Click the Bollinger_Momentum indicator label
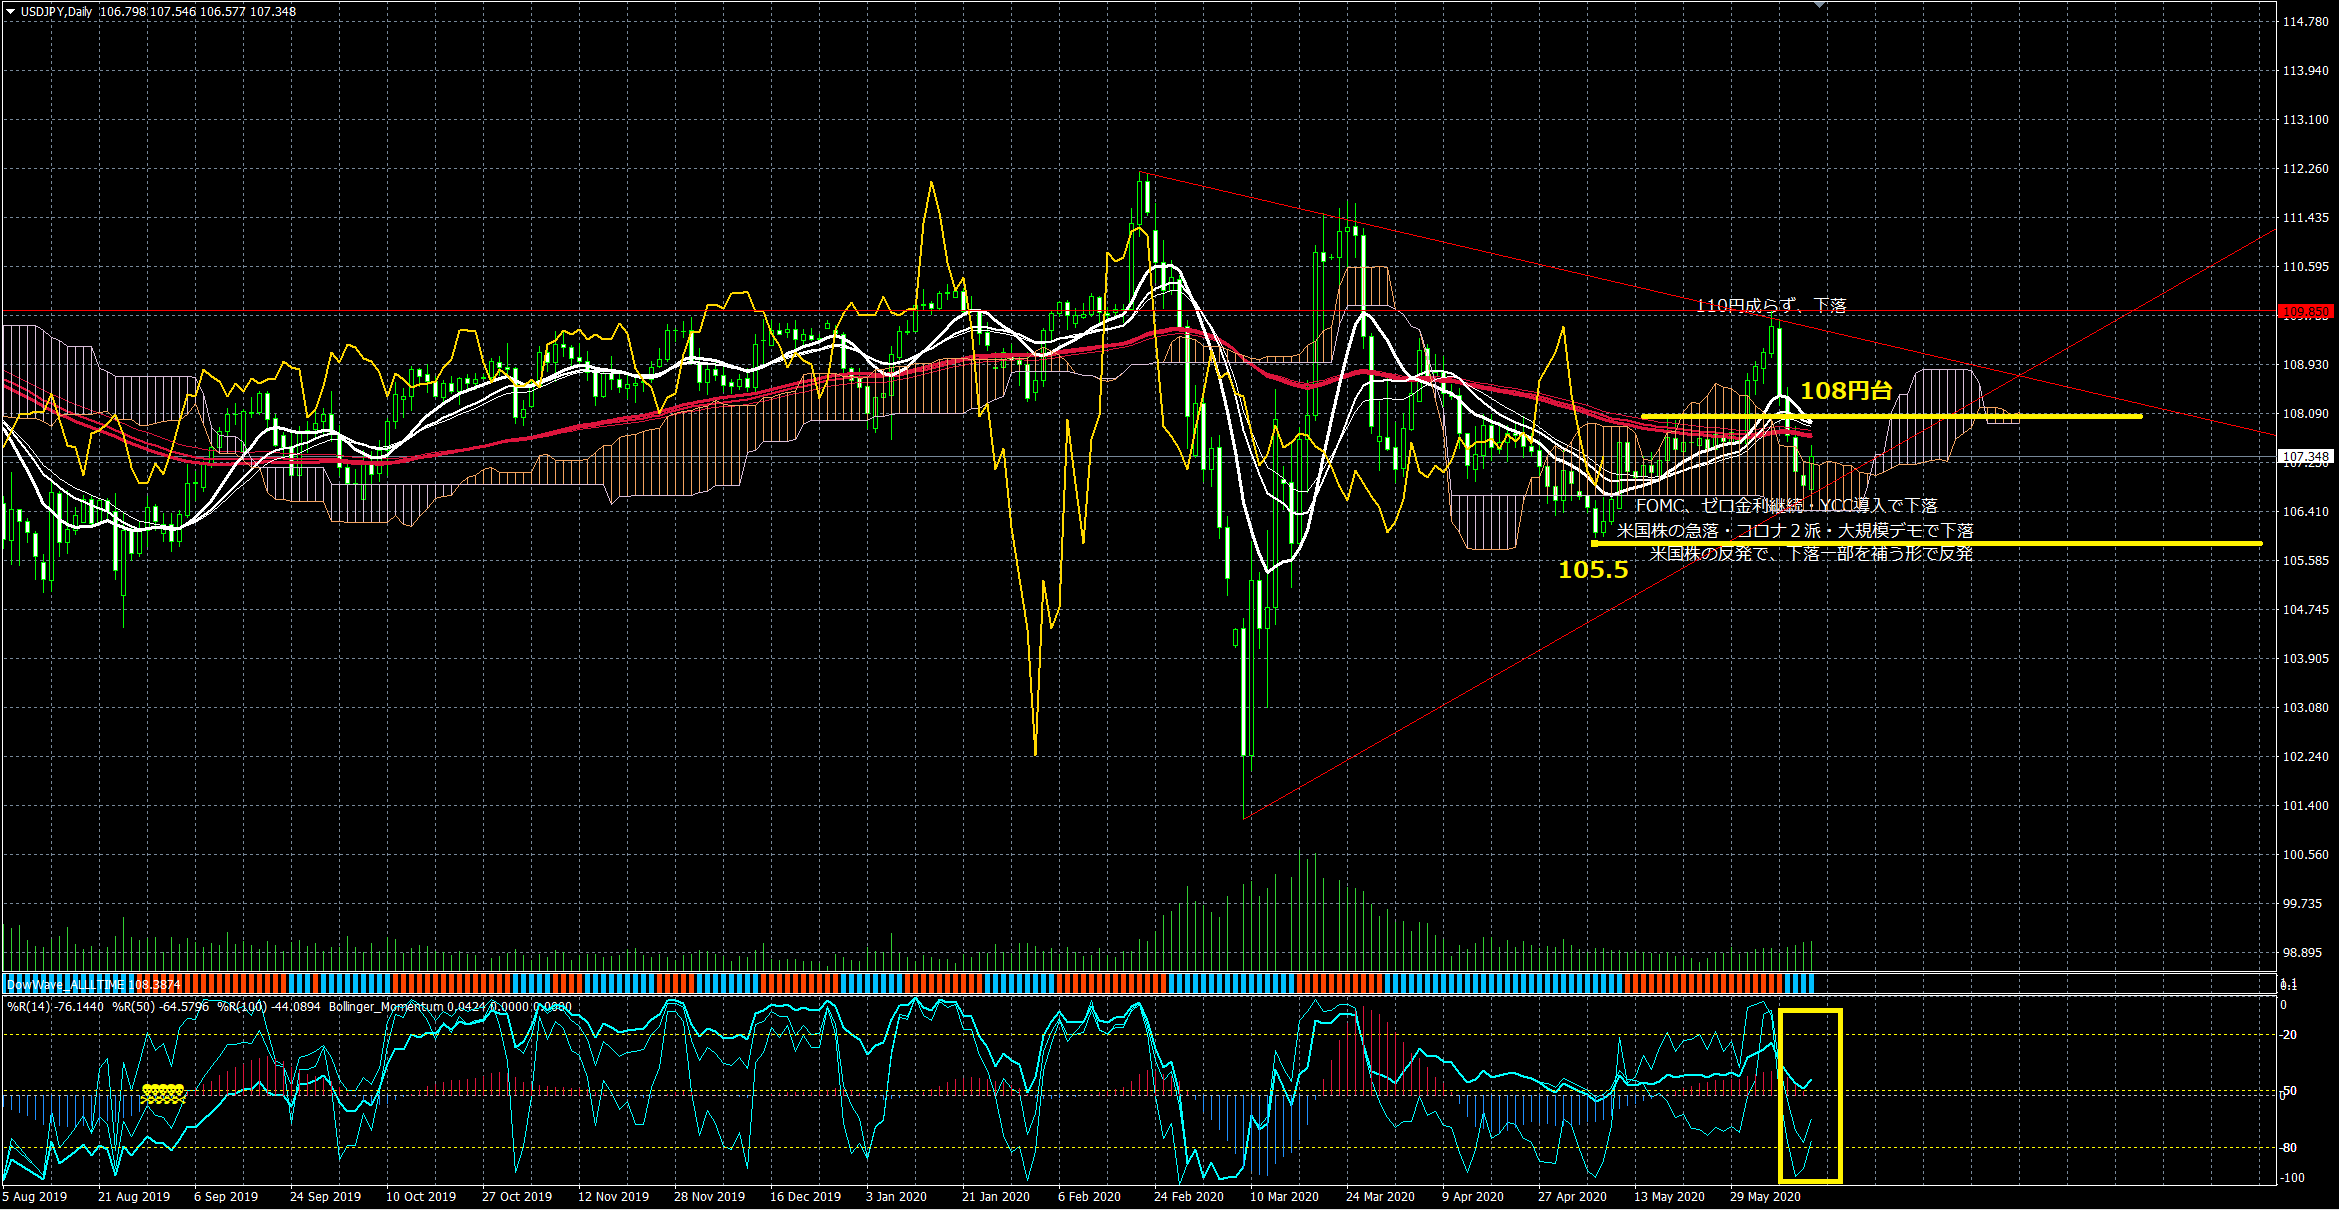Image resolution: width=2339 pixels, height=1211 pixels. coord(385,1007)
